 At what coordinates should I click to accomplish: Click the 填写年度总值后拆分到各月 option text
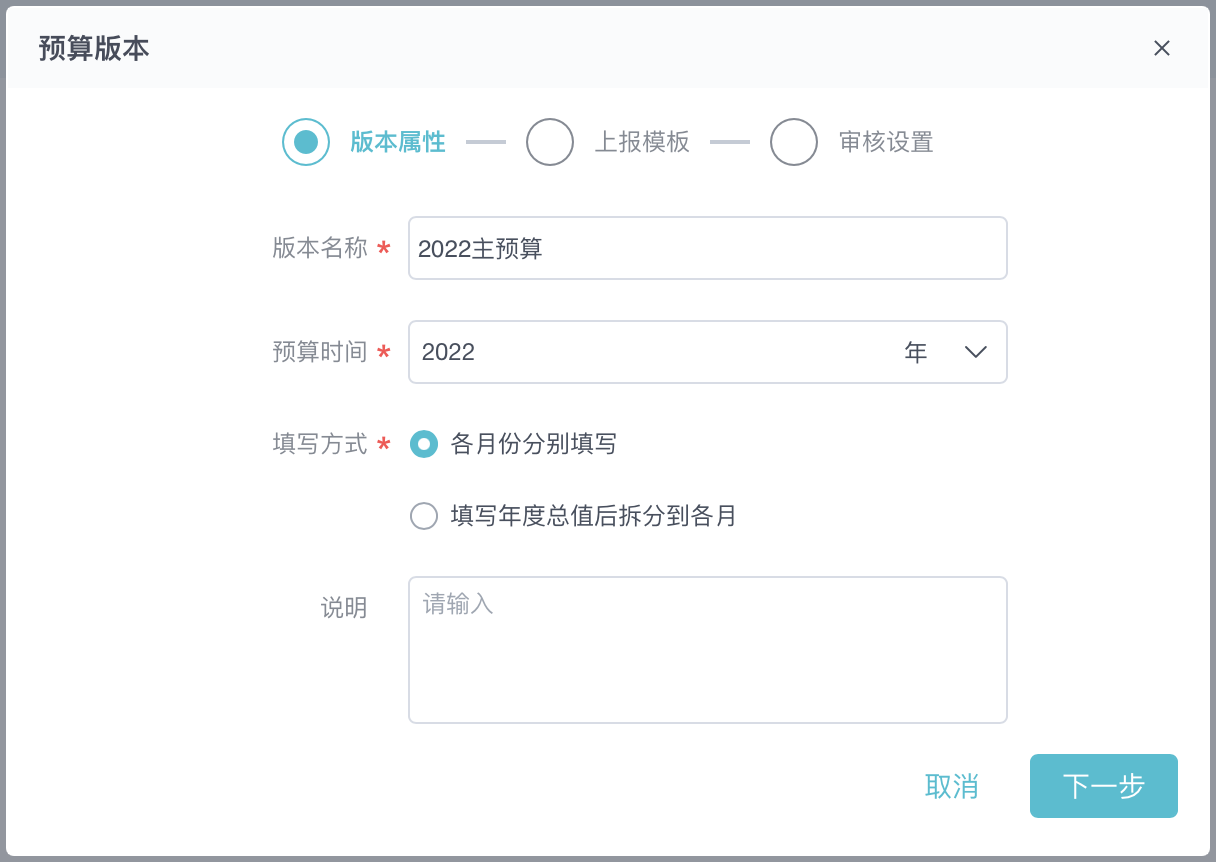click(594, 516)
